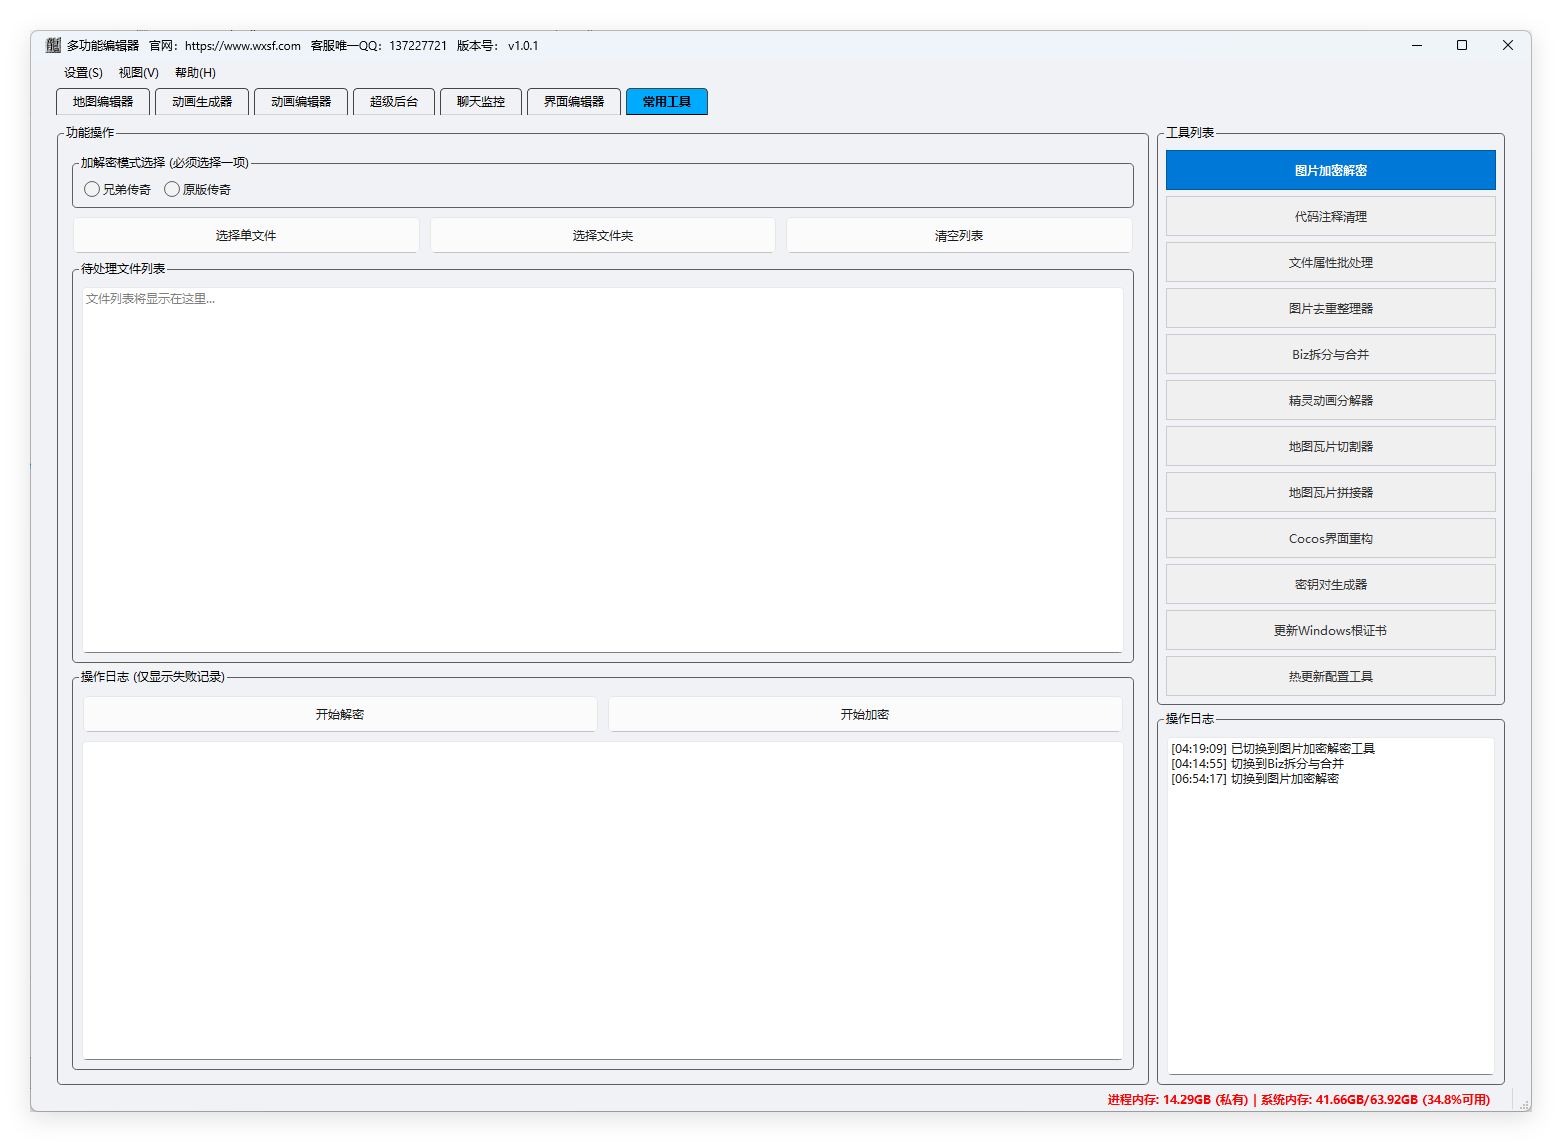
Task: Click inside the 待处理文件列表 text area
Action: [602, 470]
